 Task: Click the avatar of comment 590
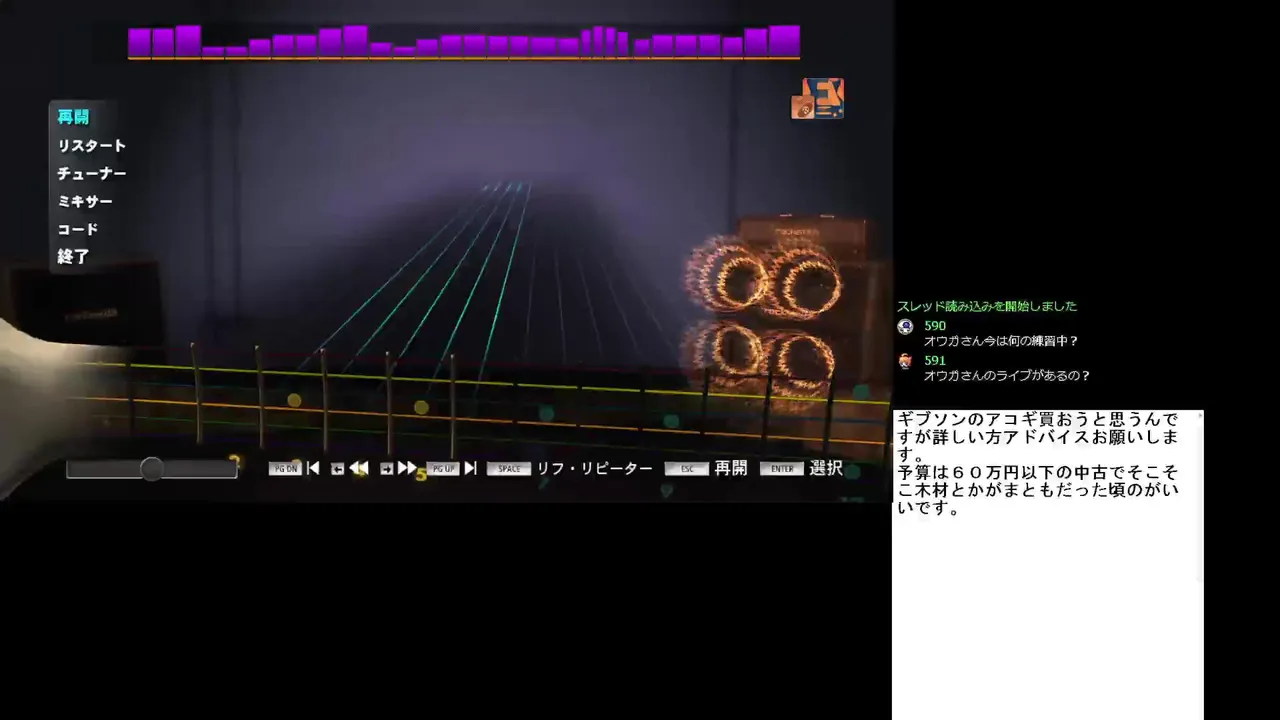[x=905, y=326]
